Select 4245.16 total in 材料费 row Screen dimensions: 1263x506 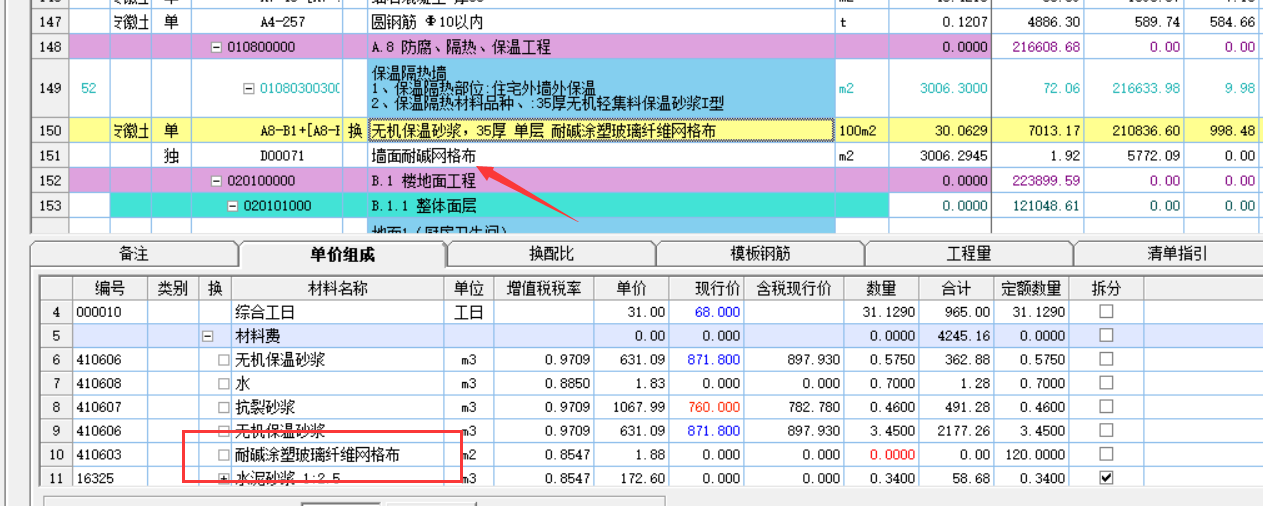[x=955, y=337]
